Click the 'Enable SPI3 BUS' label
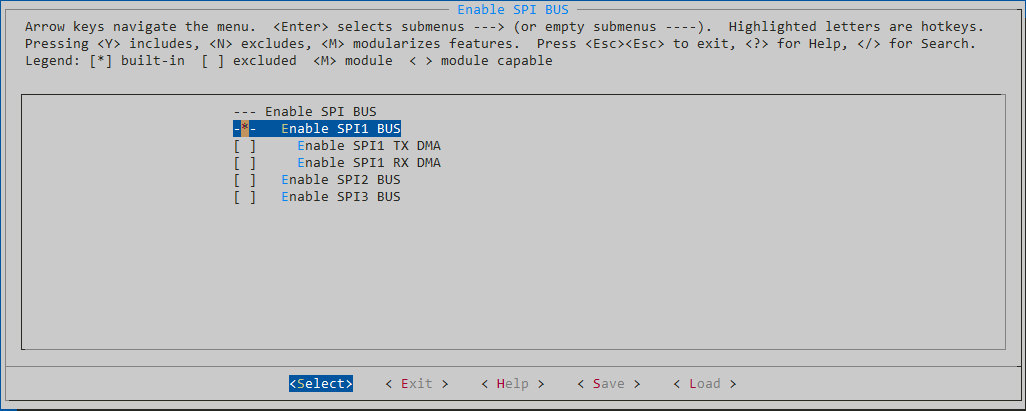This screenshot has height=411, width=1026. pyautogui.click(x=341, y=196)
